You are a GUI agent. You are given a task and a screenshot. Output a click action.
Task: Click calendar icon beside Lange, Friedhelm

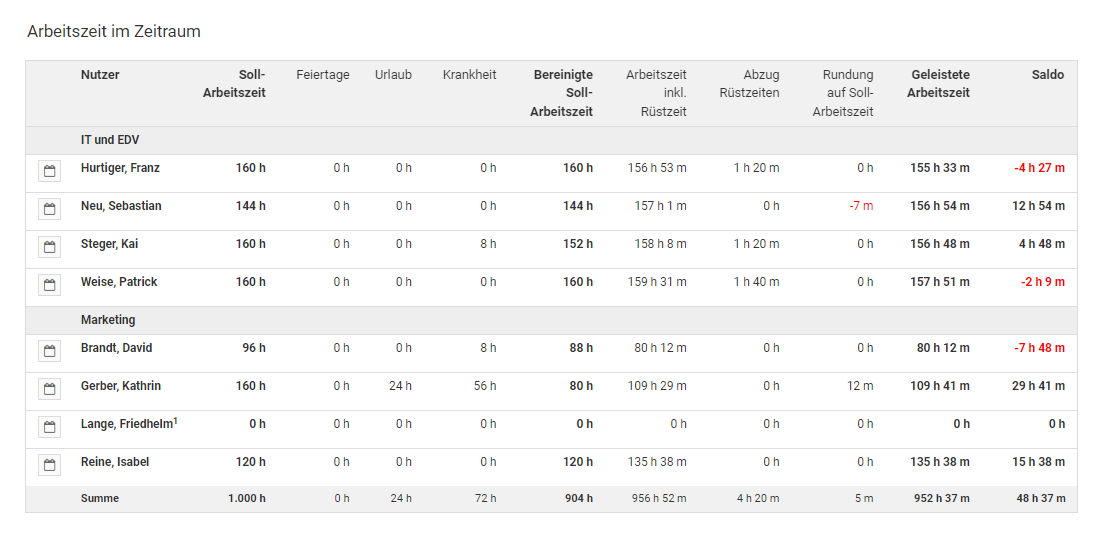coord(49,427)
